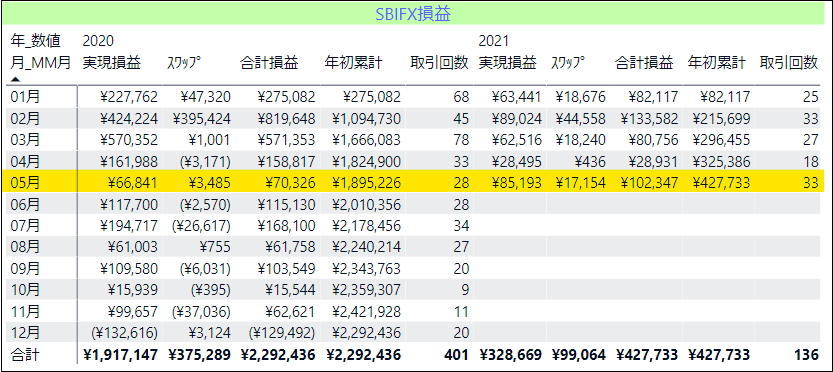The width and height of the screenshot is (833, 372).
Task: Click the ¥296,455 cumulative cell in 2021
Action: 721,140
